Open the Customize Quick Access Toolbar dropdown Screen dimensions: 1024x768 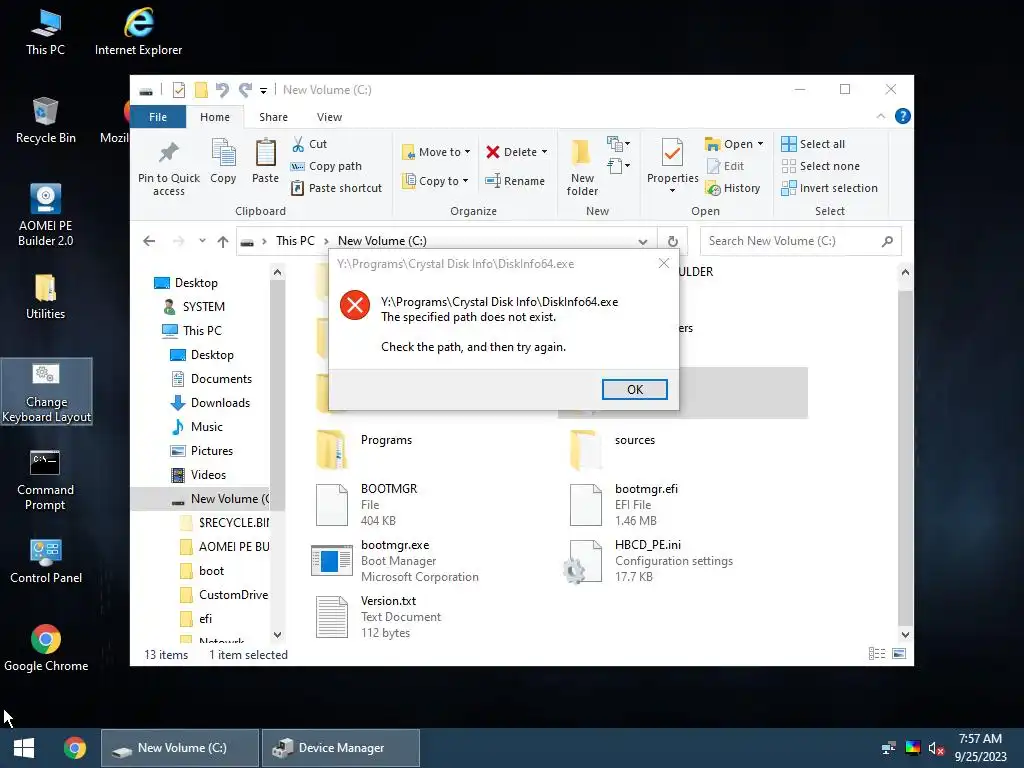click(263, 91)
